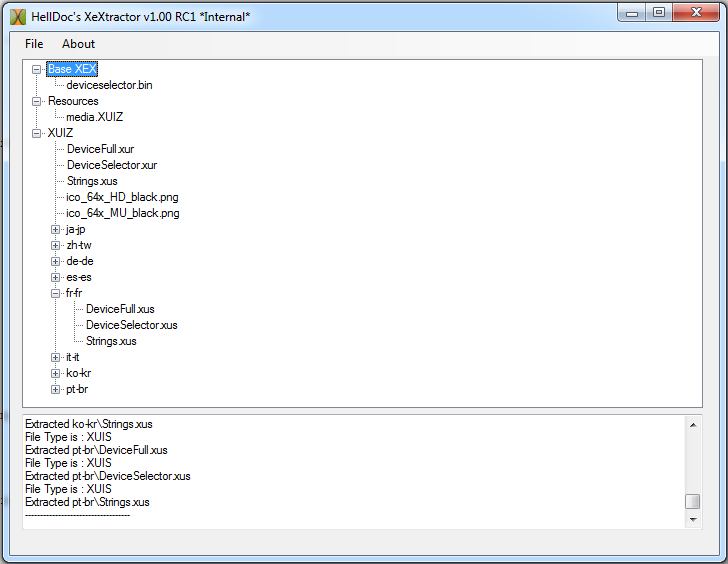Collapse the Resources tree node

(37, 101)
